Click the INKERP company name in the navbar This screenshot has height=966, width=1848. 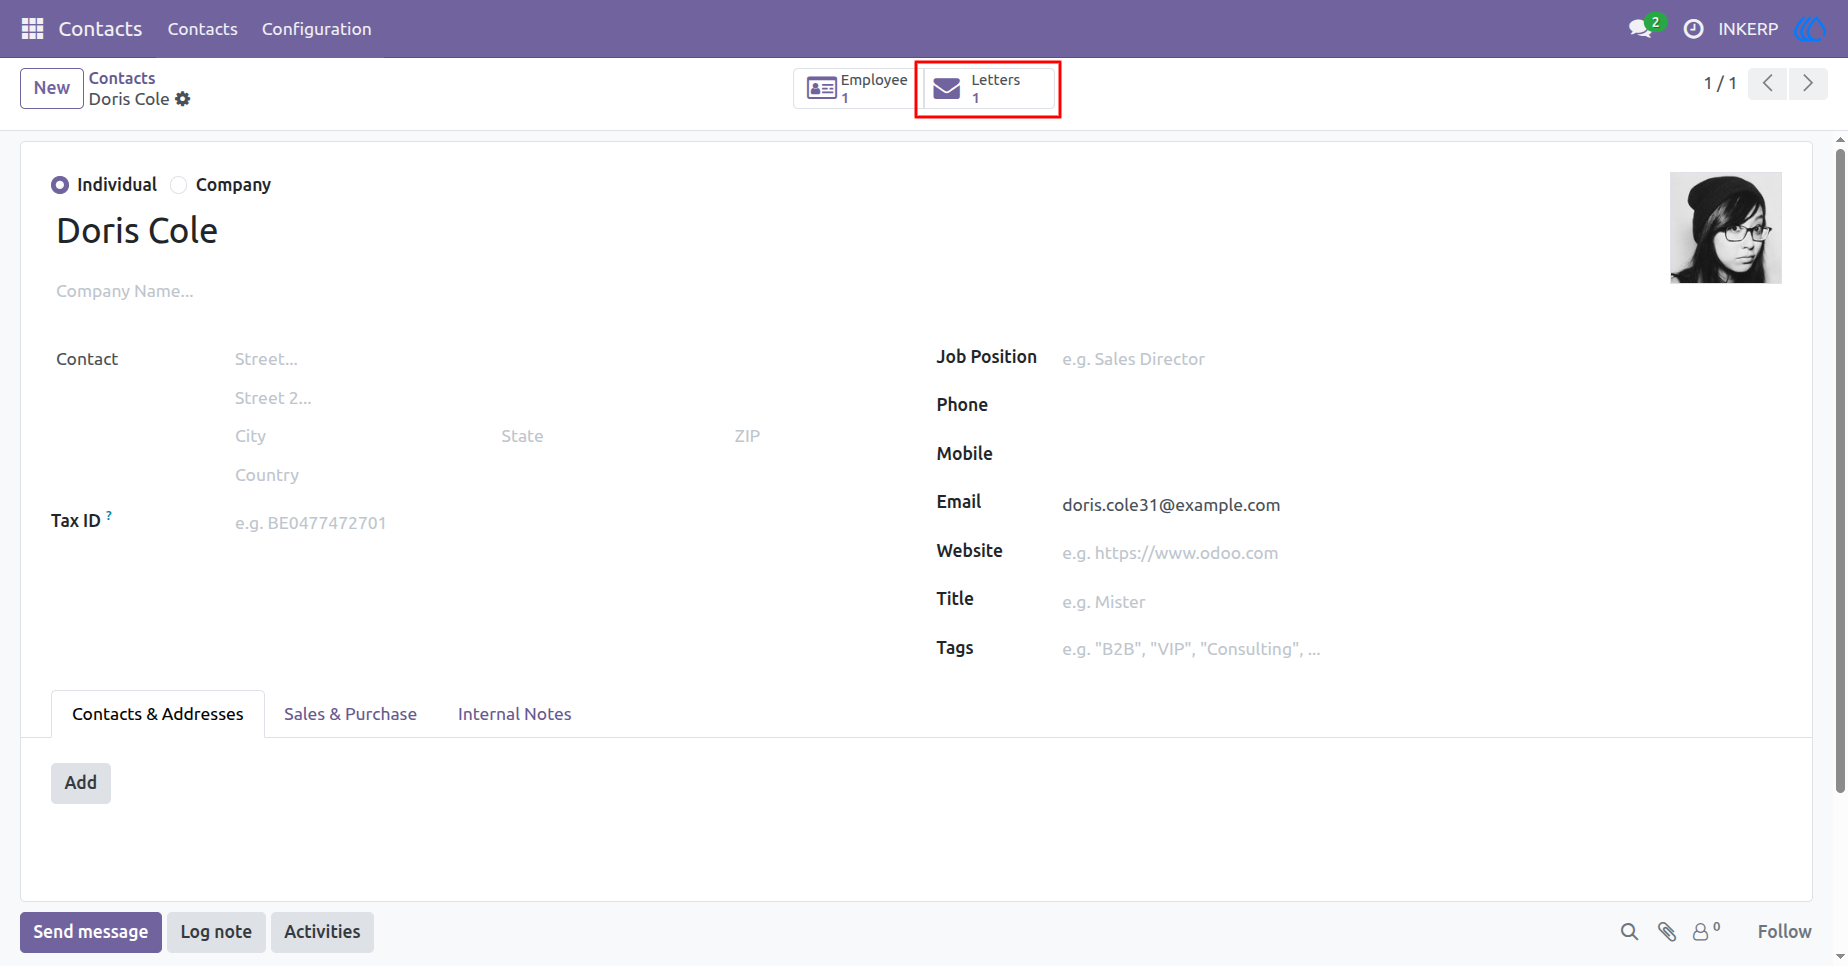1748,29
